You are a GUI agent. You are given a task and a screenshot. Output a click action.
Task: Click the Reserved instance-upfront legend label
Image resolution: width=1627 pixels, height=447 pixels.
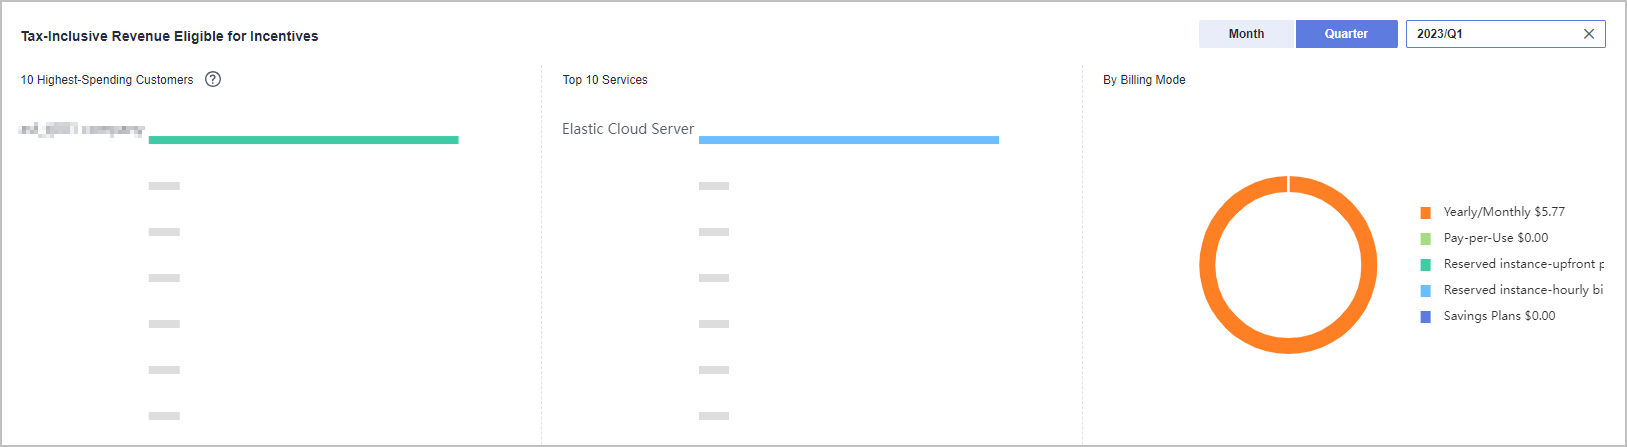click(1522, 264)
